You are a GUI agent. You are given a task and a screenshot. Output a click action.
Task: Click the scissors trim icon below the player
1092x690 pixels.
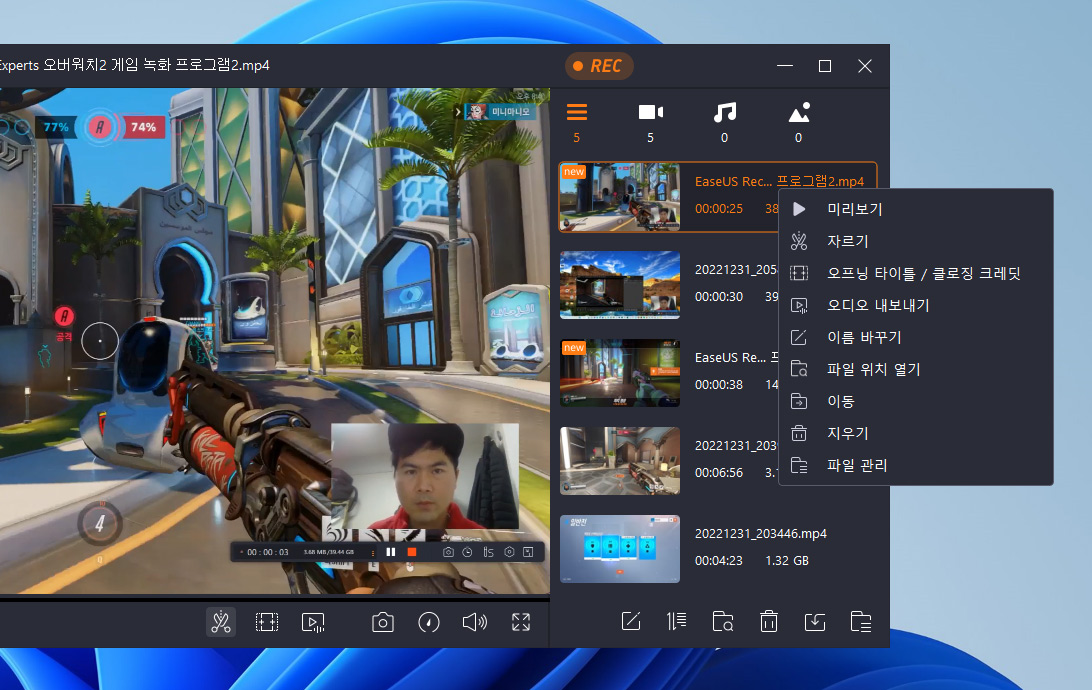point(221,622)
